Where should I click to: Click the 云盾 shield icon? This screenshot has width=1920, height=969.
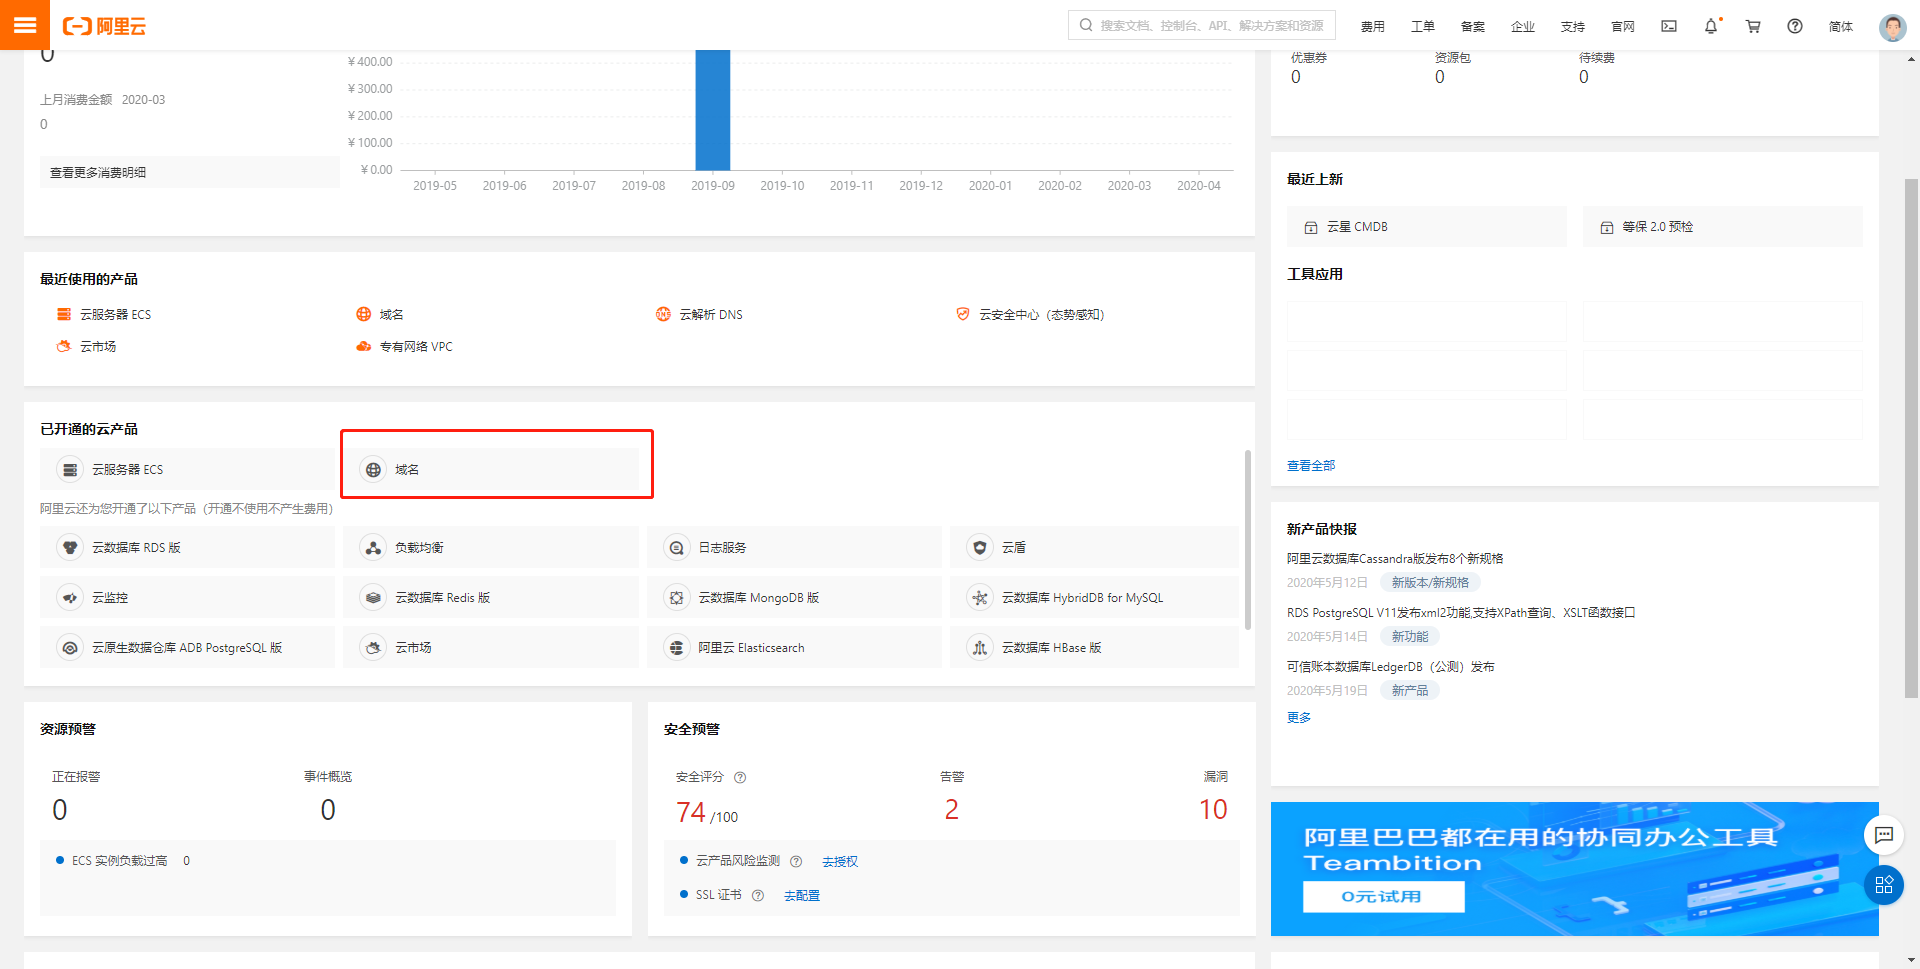tap(980, 547)
